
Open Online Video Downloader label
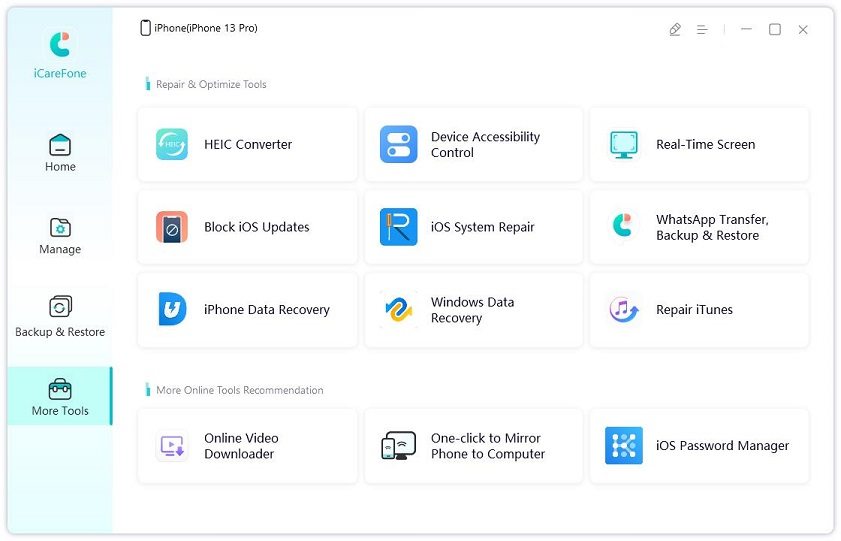(x=241, y=446)
